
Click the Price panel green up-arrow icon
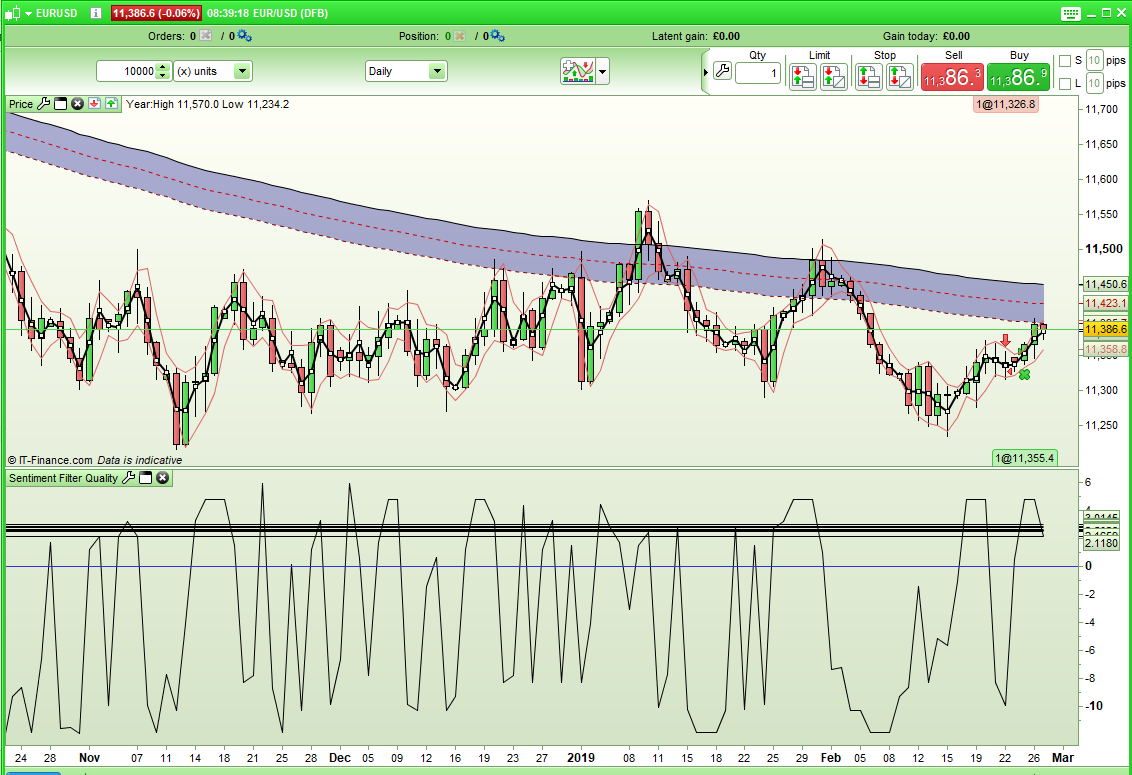tap(111, 104)
